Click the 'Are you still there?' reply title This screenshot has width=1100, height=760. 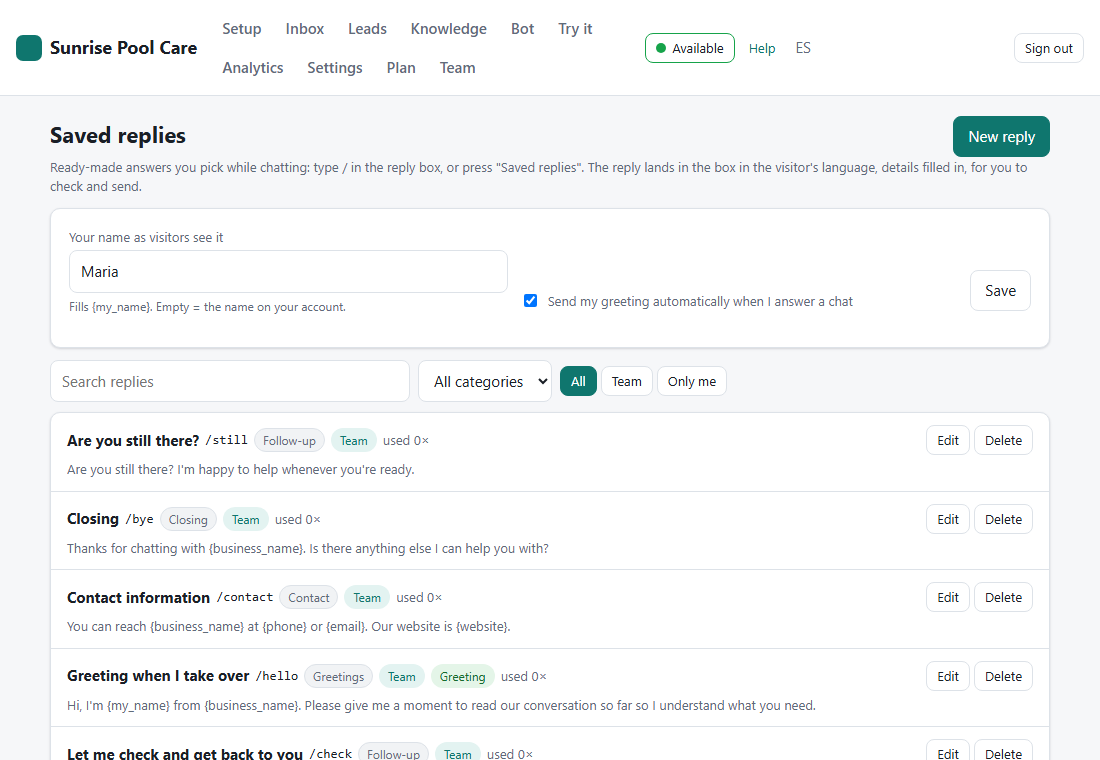point(133,441)
